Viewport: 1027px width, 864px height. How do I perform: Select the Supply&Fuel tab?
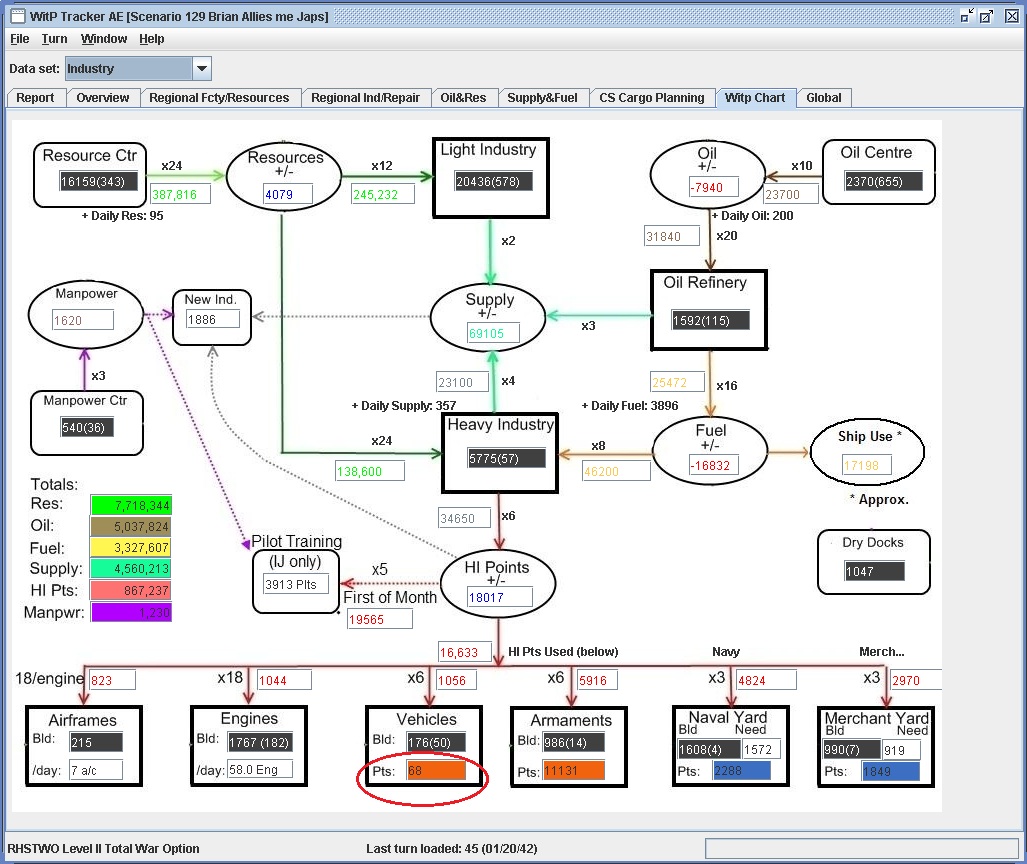click(x=542, y=98)
